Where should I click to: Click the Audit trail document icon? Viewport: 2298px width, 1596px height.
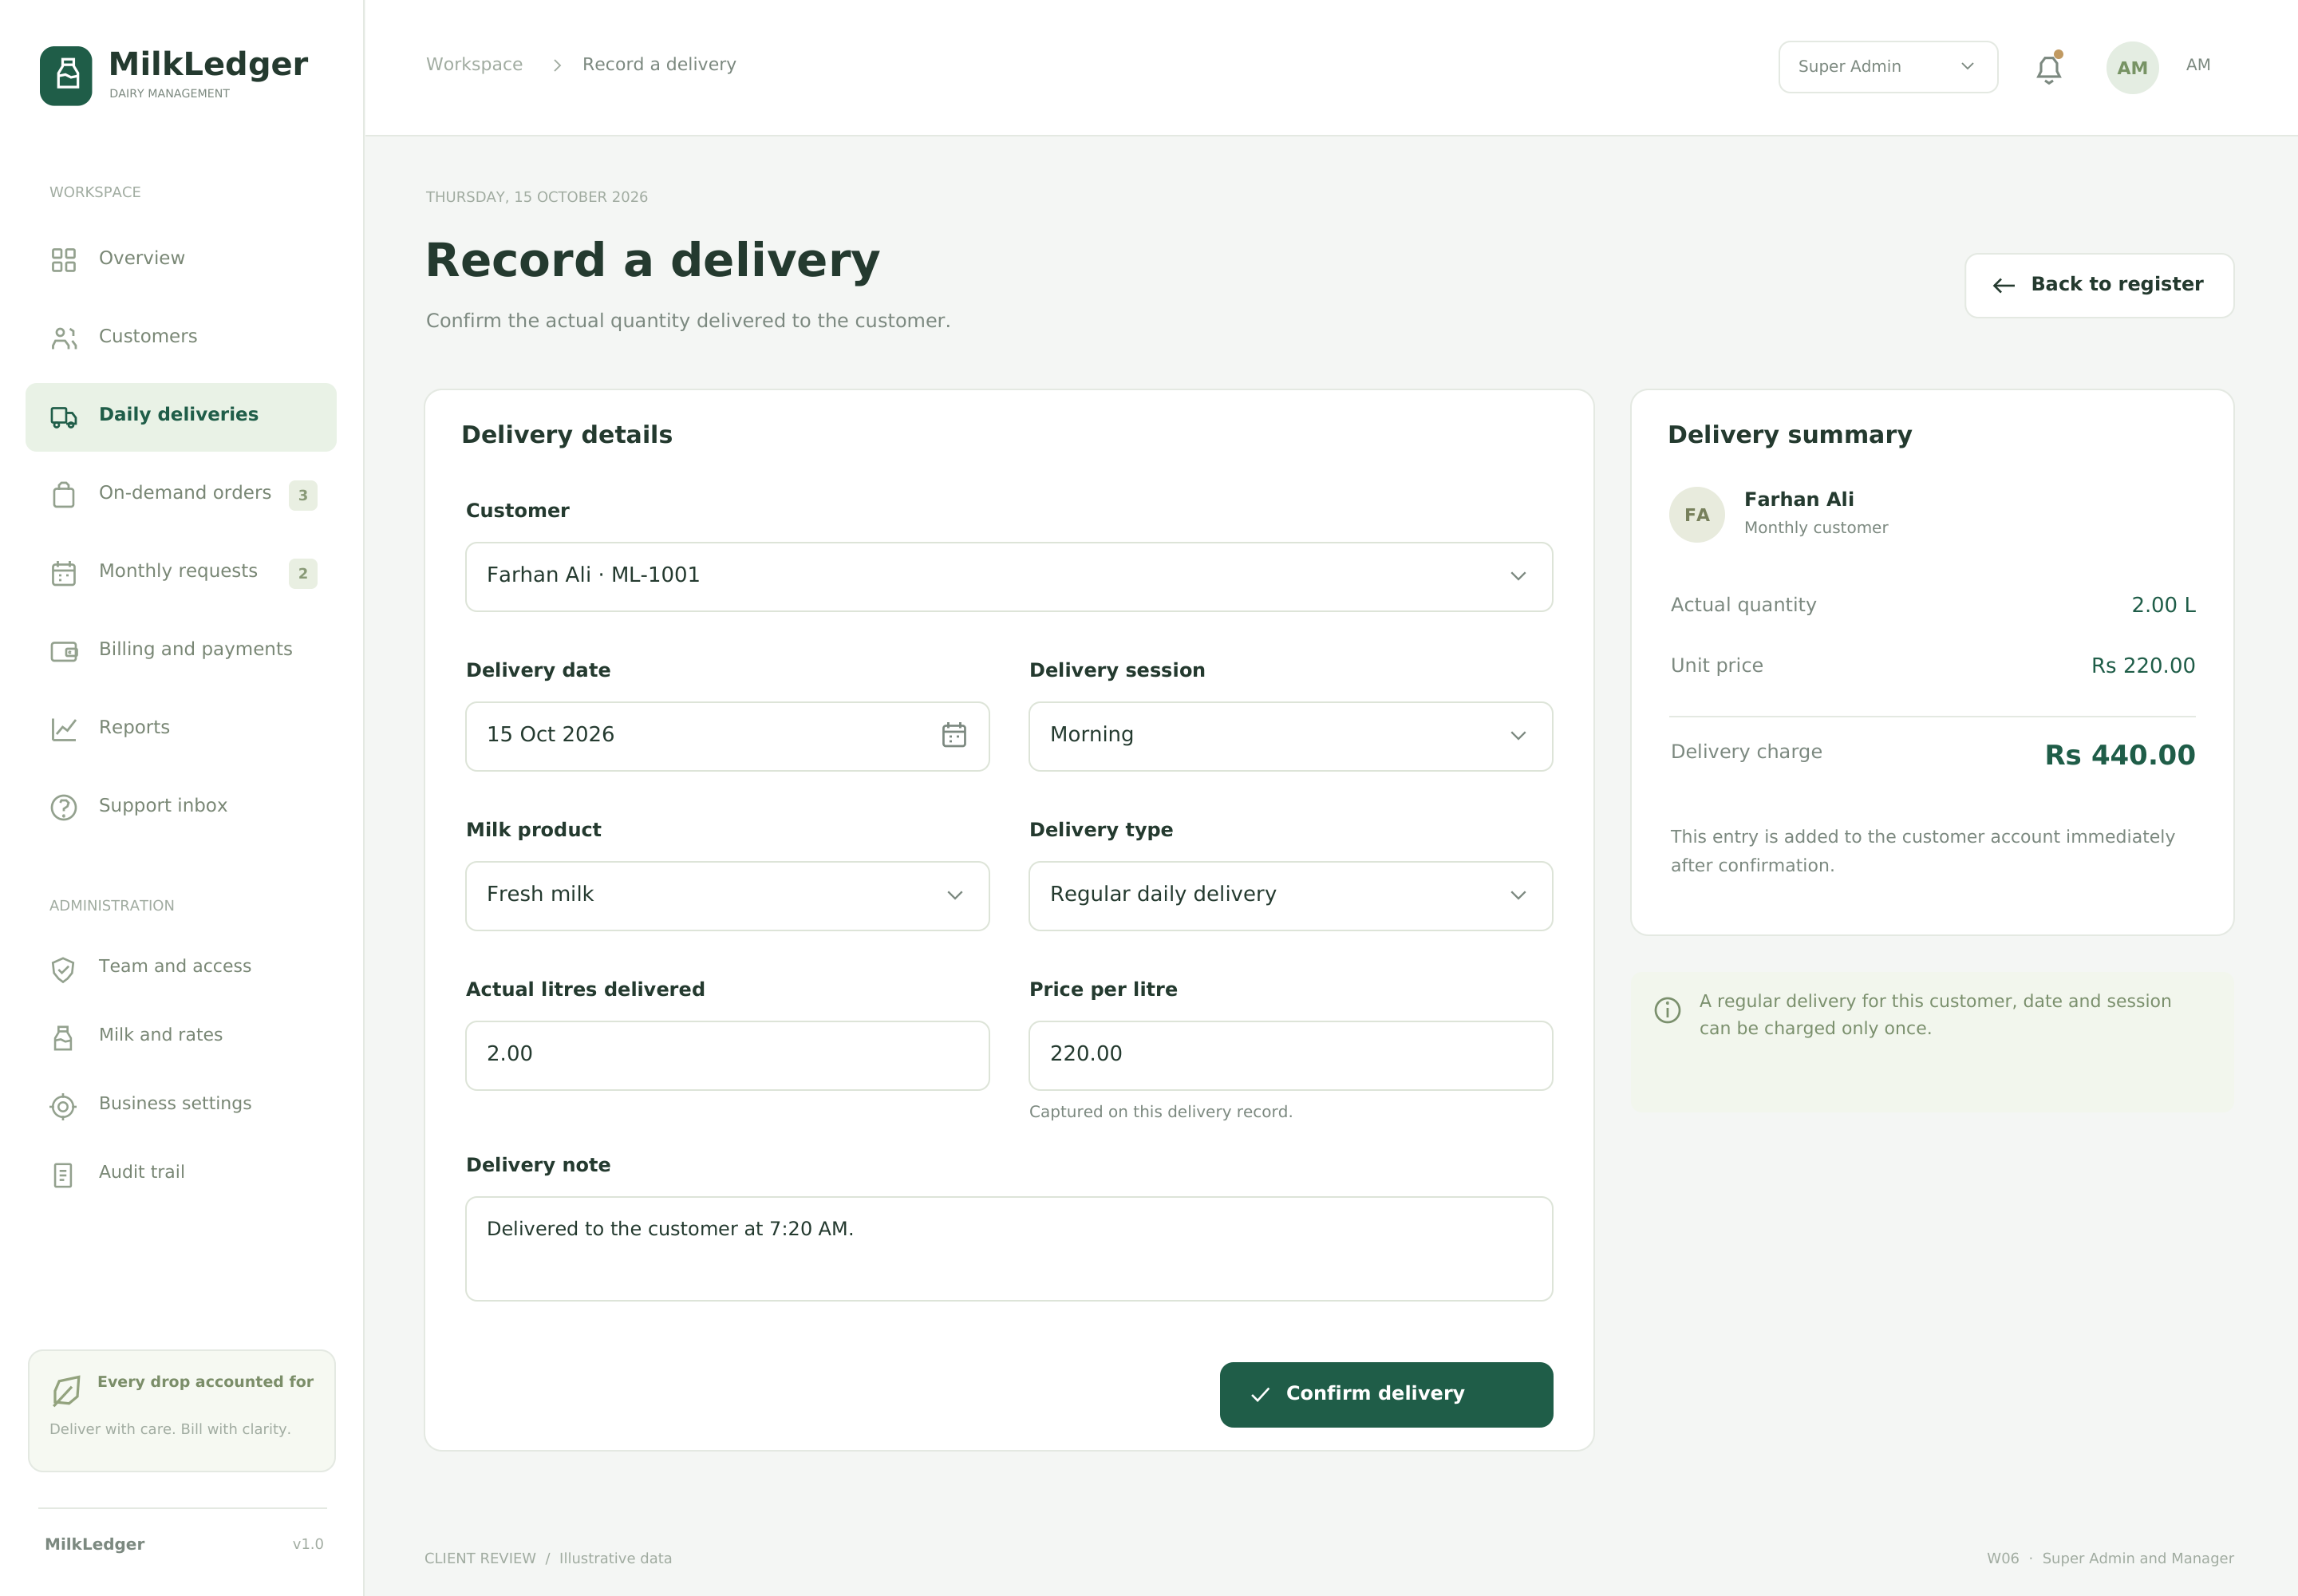63,1175
